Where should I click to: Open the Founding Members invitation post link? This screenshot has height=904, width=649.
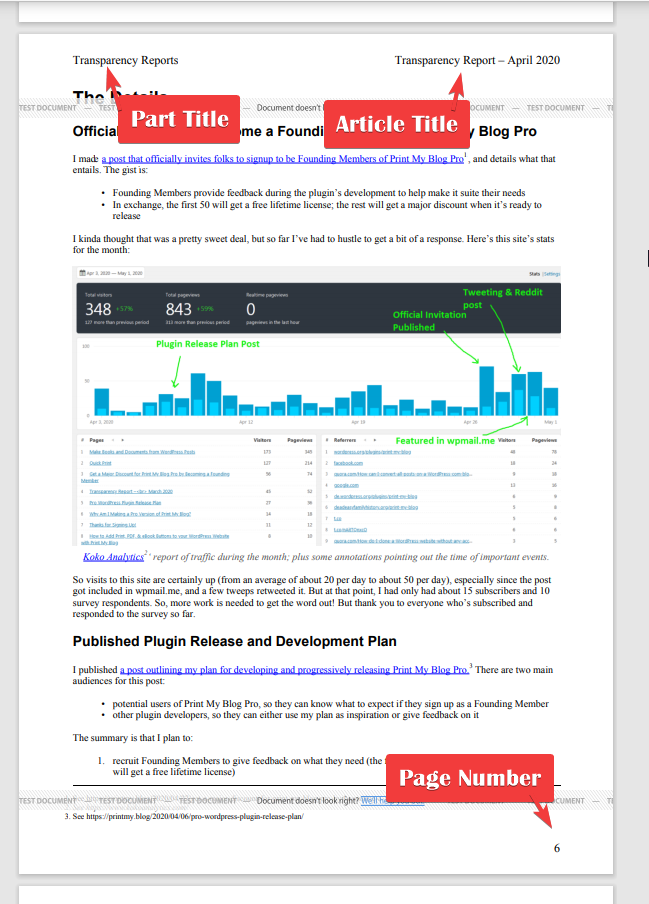click(x=282, y=159)
